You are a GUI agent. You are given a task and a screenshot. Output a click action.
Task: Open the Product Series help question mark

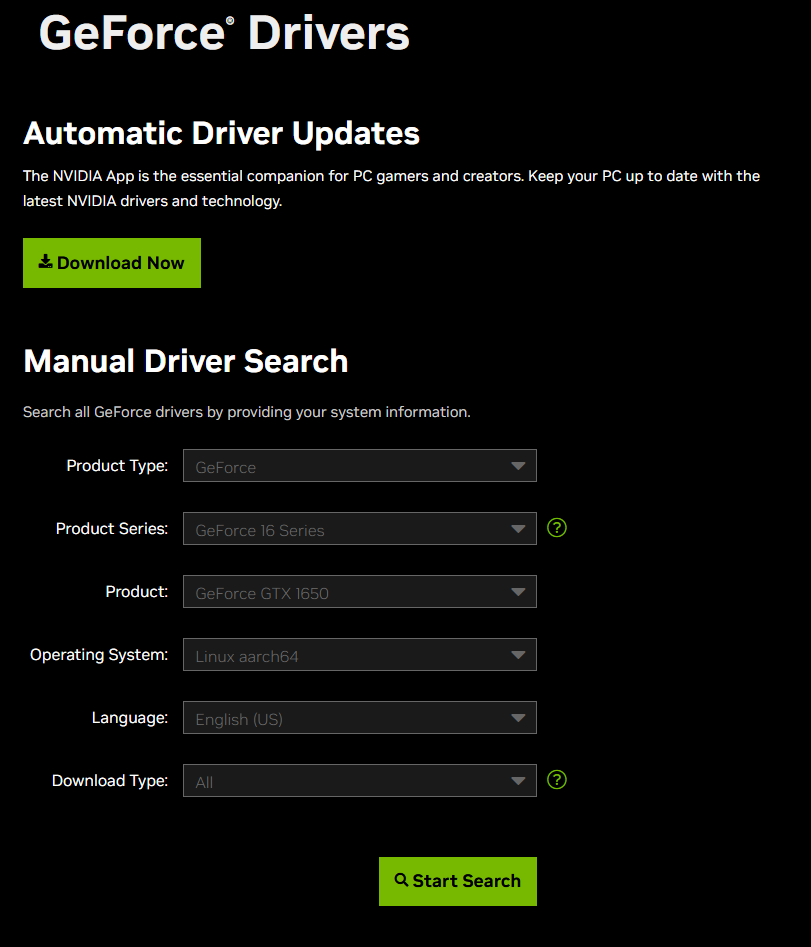[x=557, y=527]
